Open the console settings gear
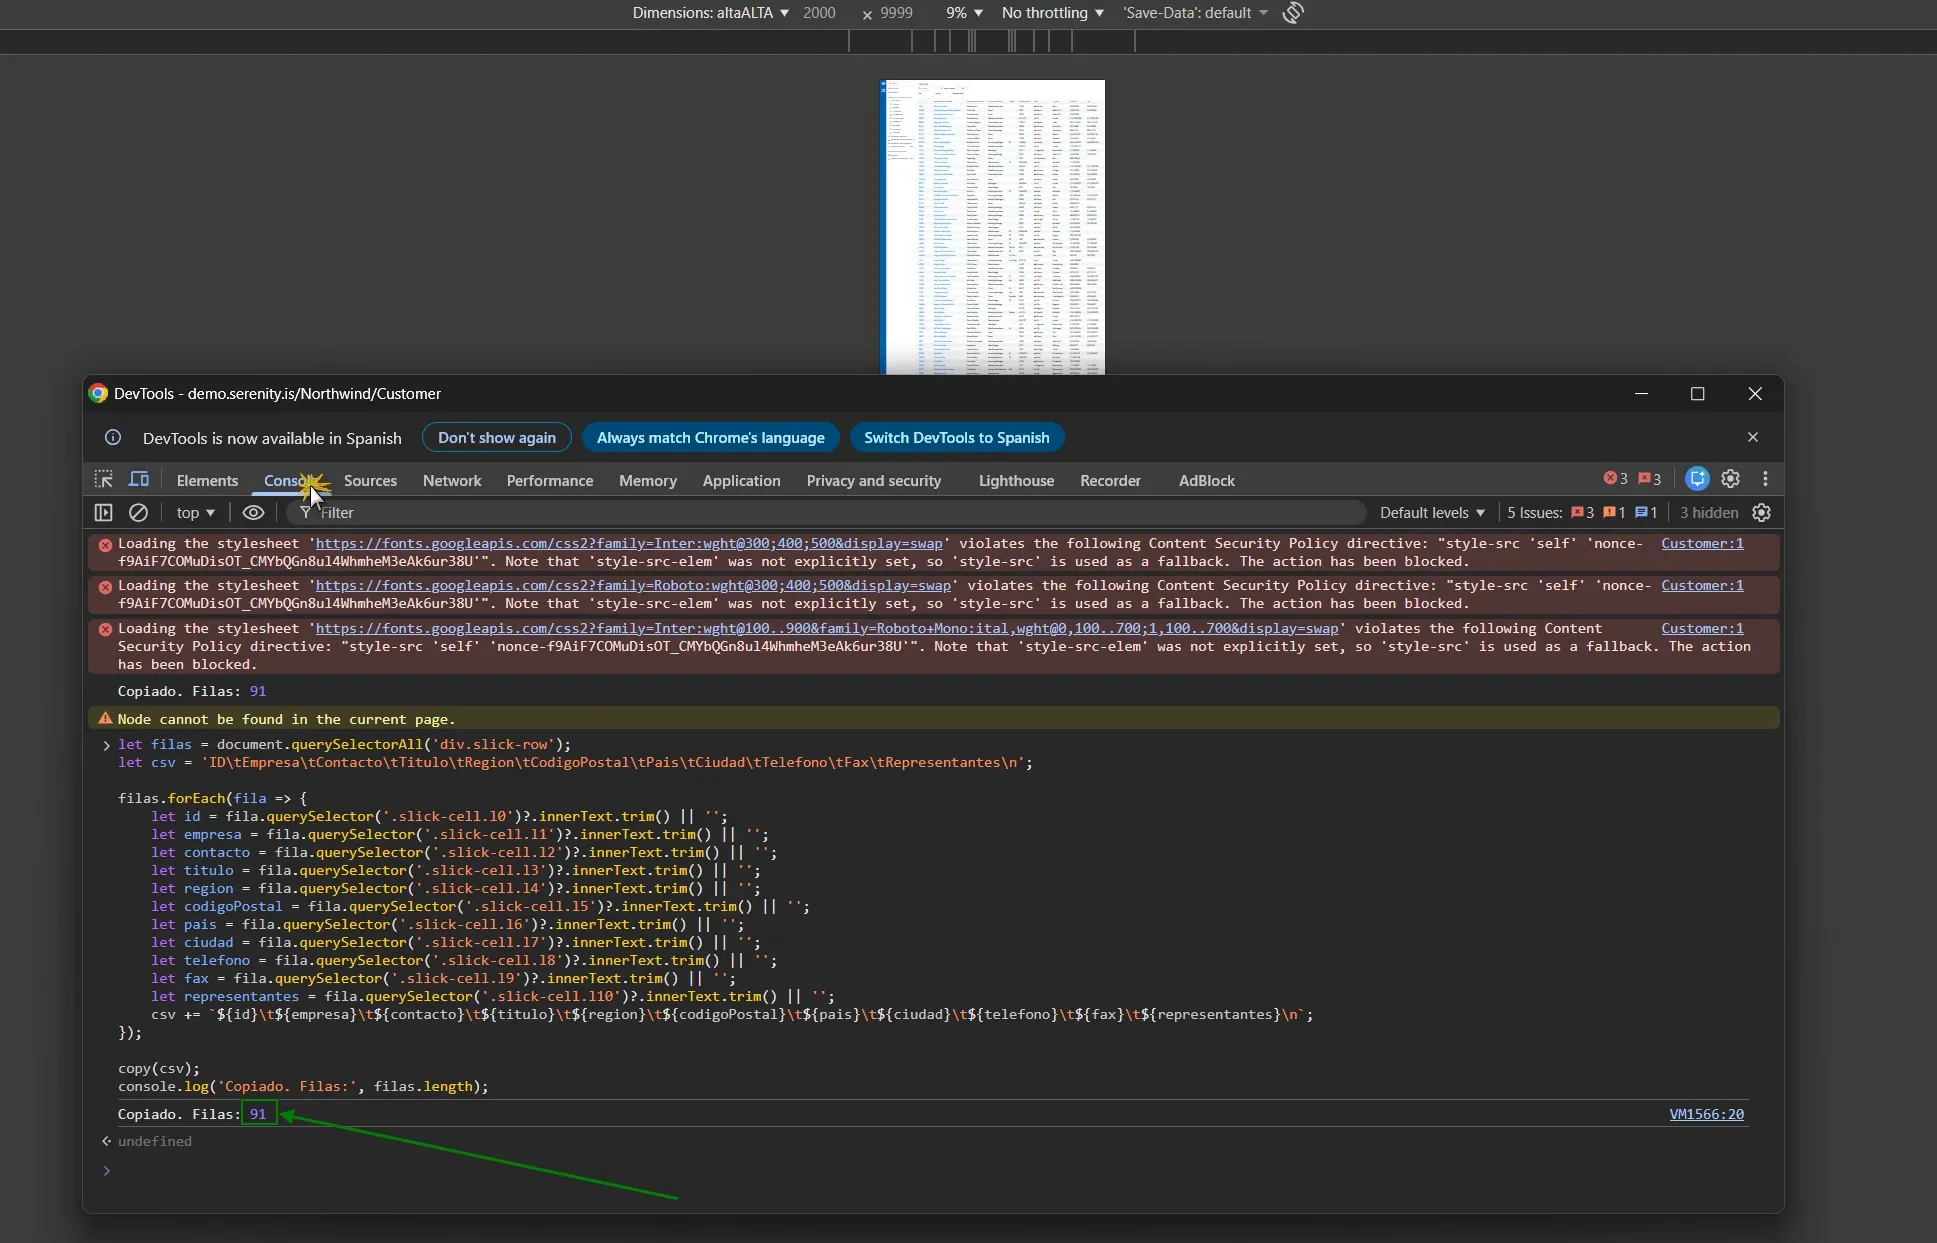The image size is (1937, 1243). click(1762, 513)
